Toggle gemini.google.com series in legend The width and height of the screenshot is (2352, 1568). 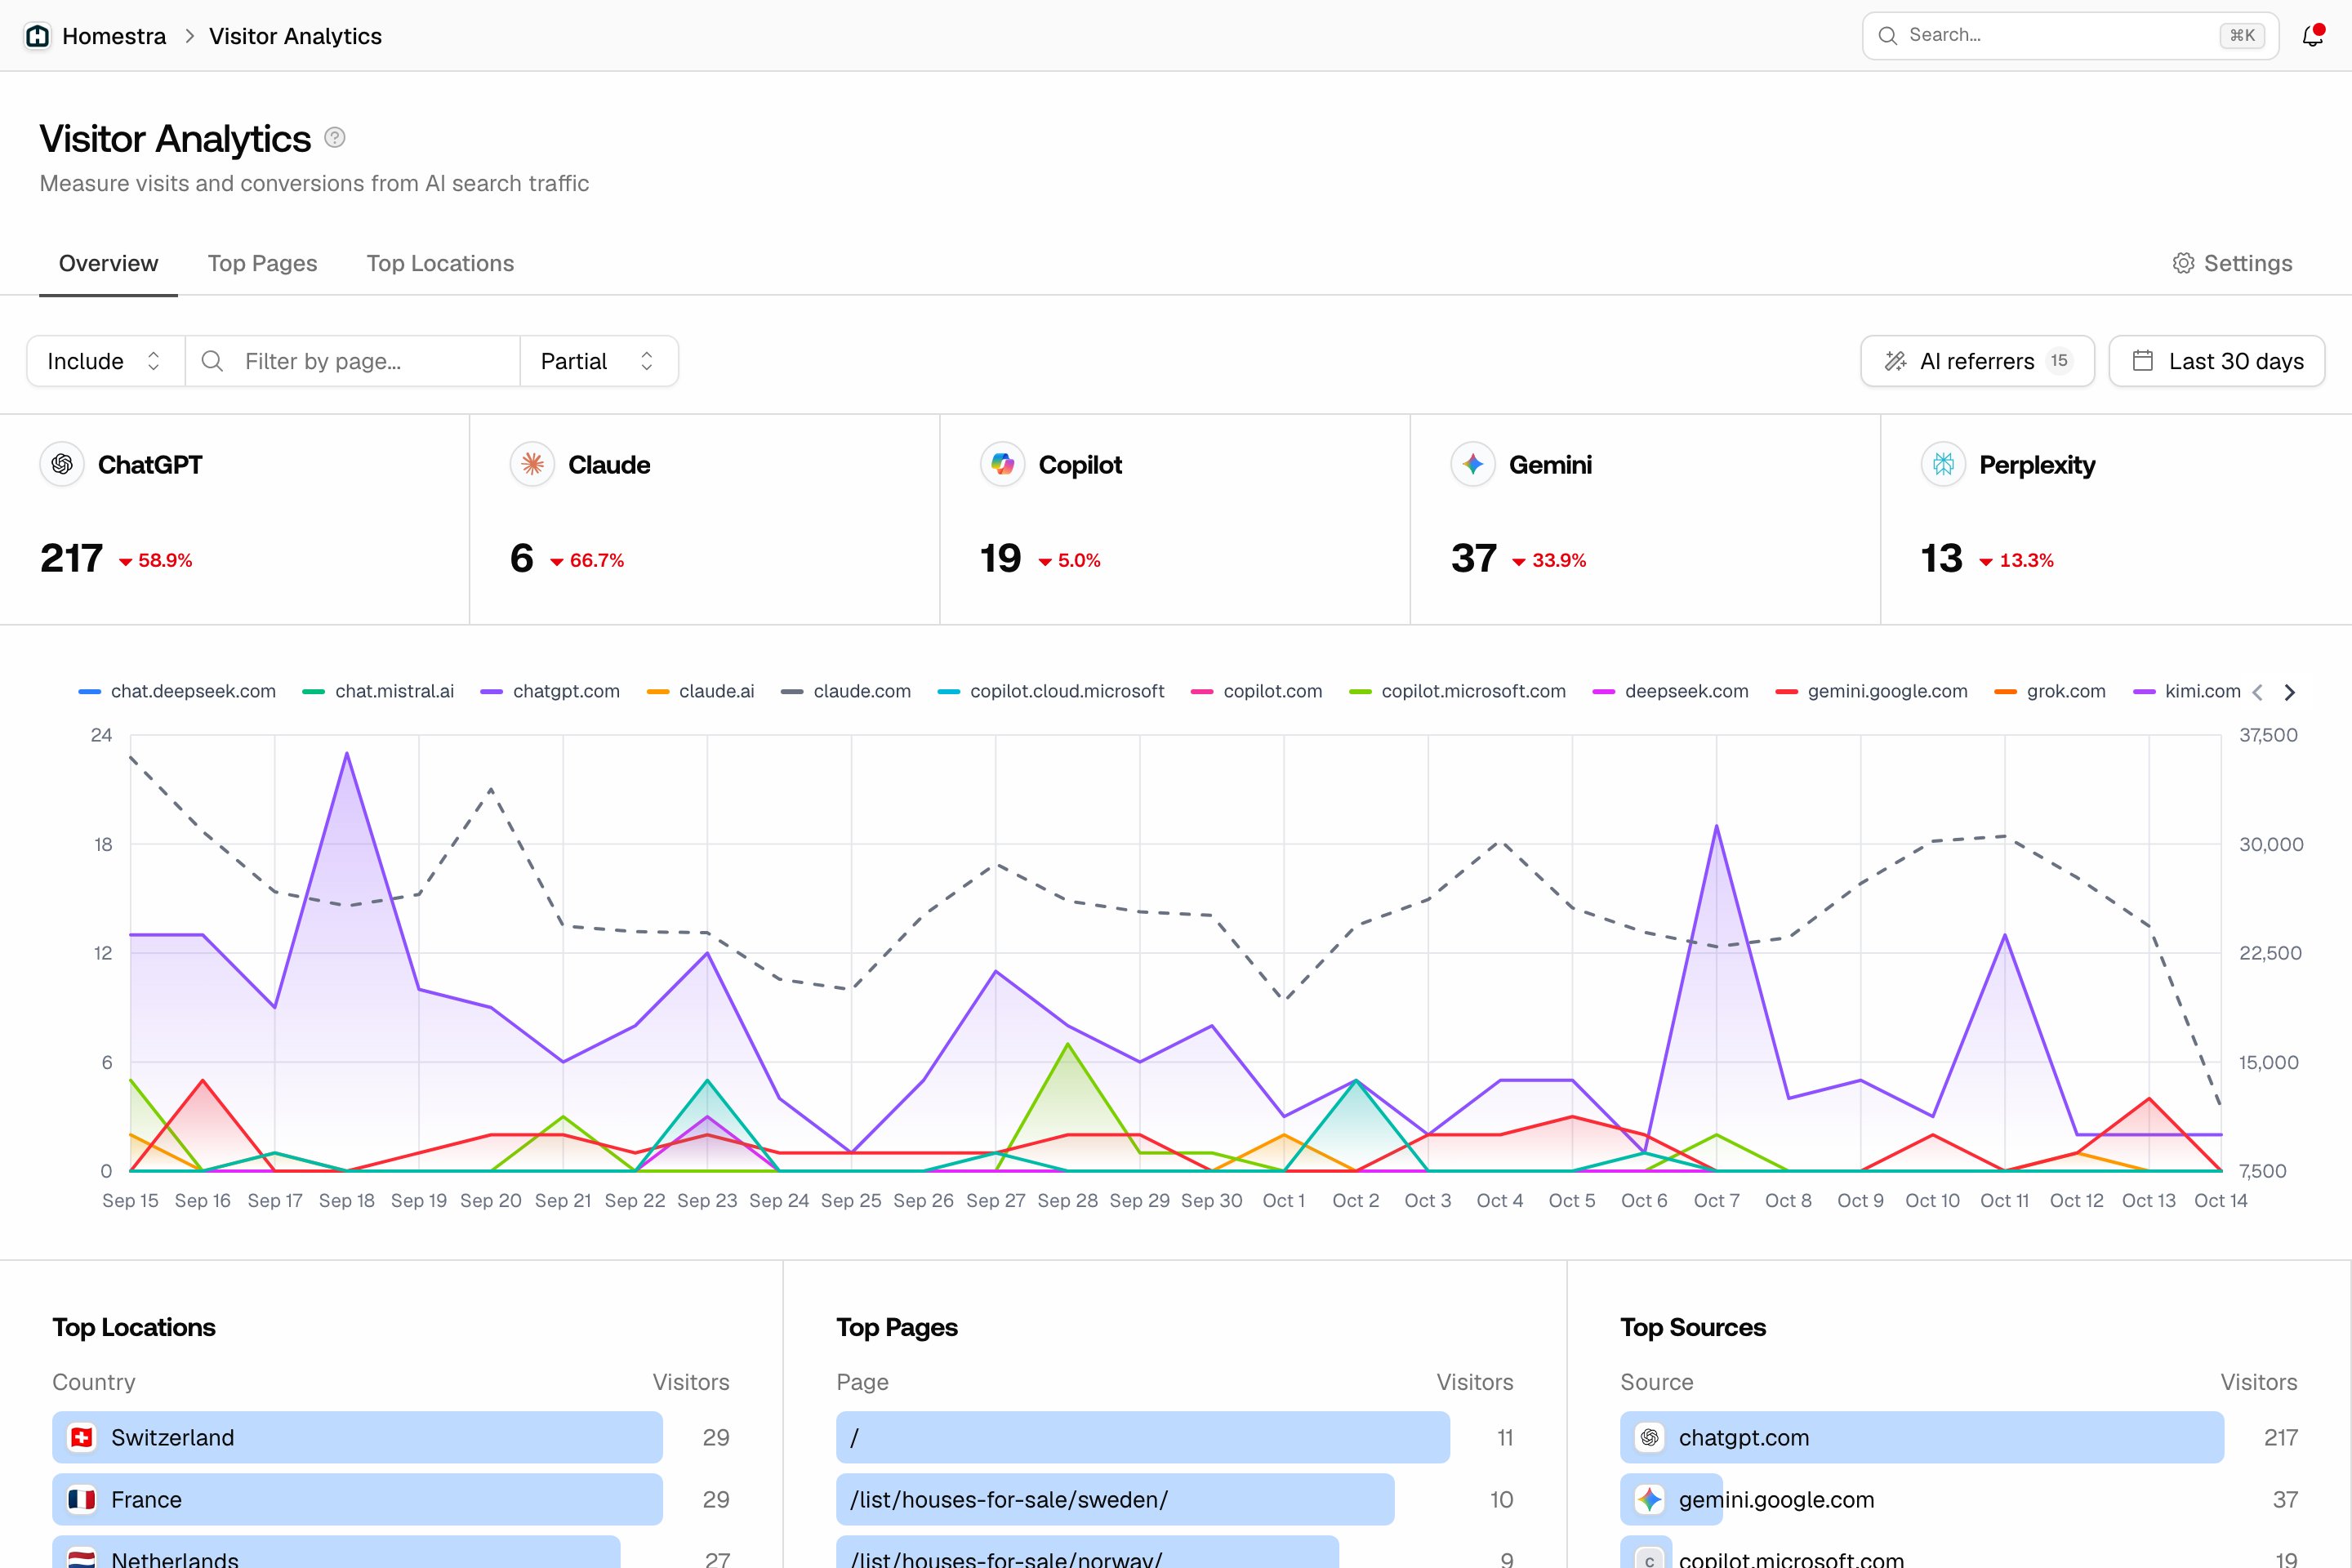[x=1871, y=691]
